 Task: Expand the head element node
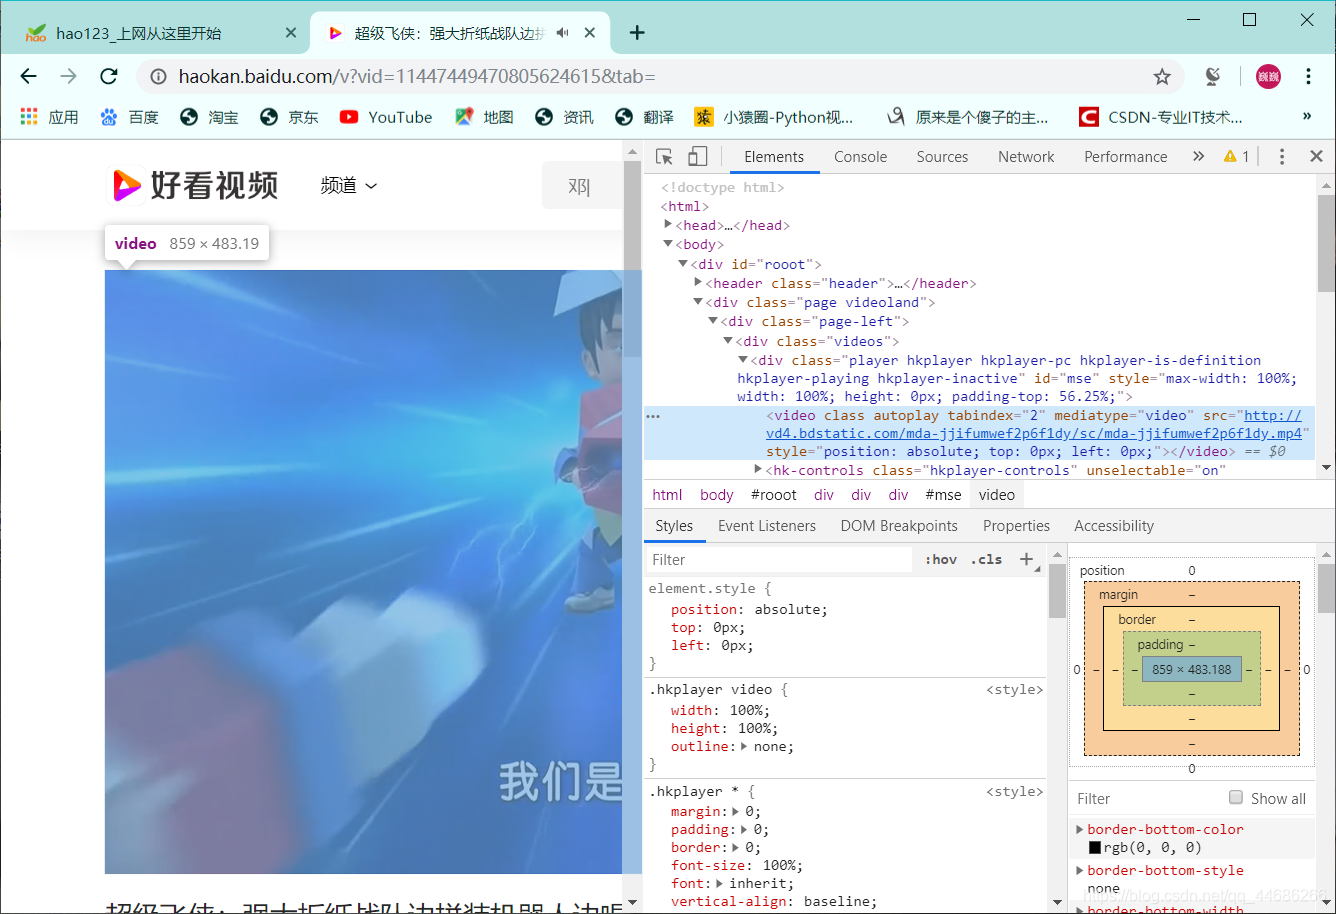[x=668, y=225]
